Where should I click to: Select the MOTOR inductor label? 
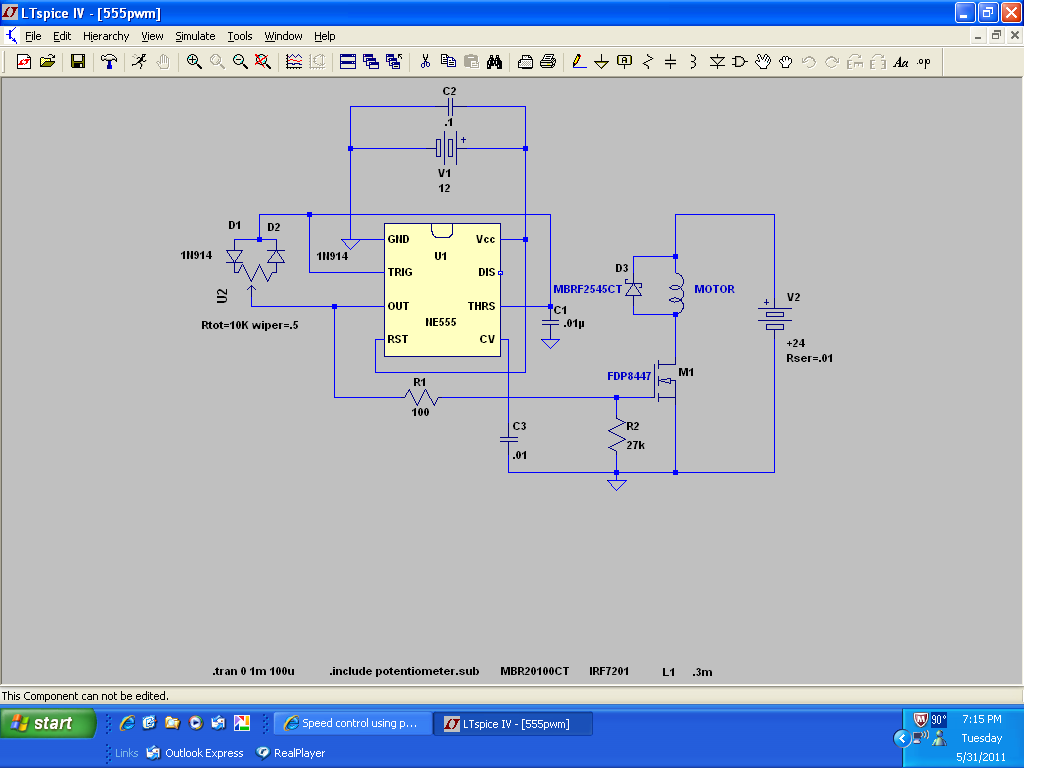714,289
